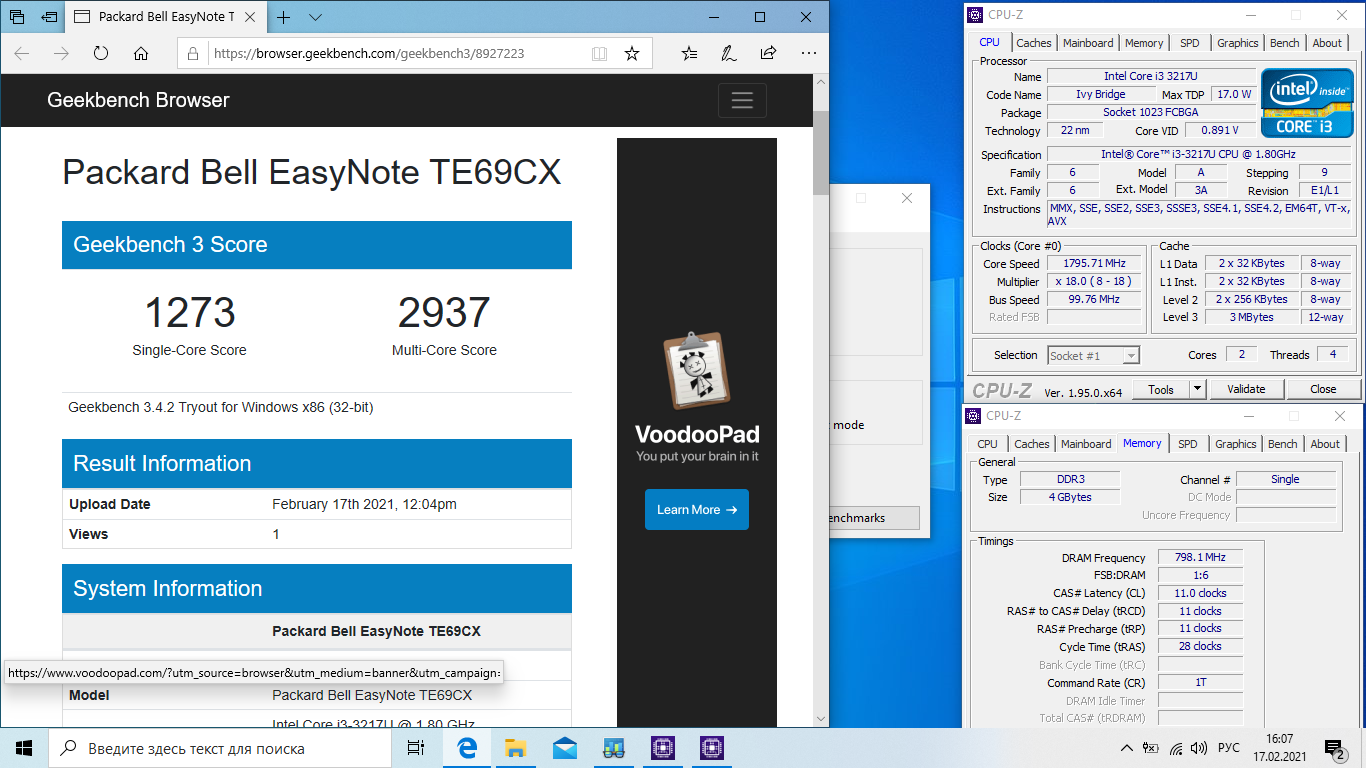Image resolution: width=1366 pixels, height=768 pixels.
Task: Select SPD tab in top CPU-Z window
Action: click(1189, 43)
